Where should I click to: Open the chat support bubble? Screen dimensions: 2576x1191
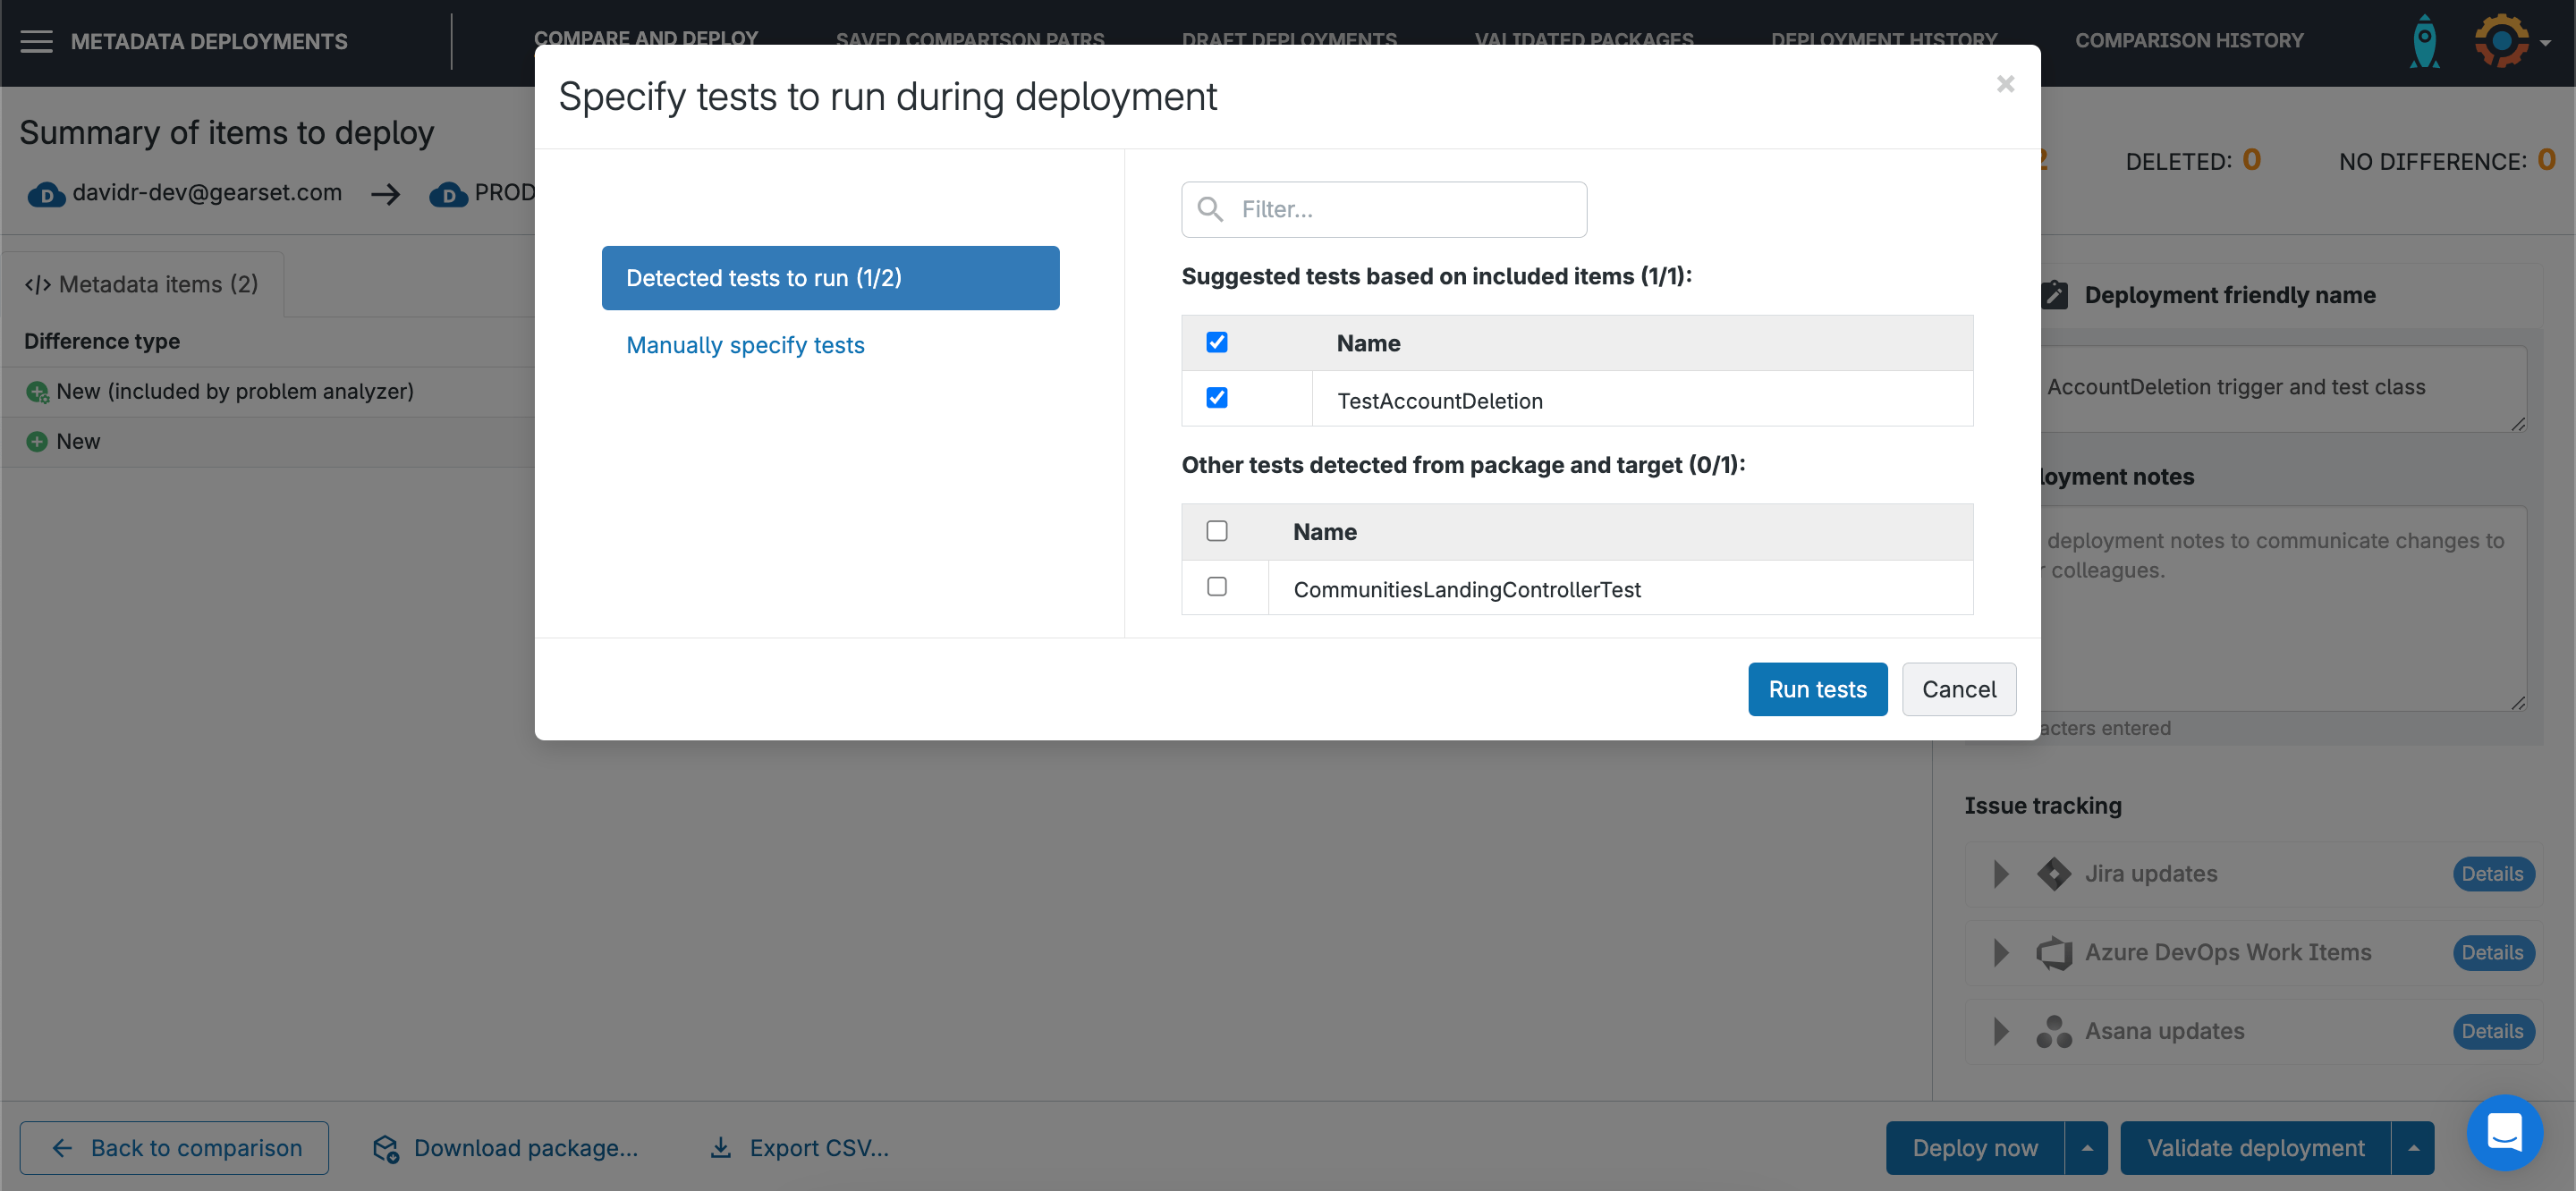pos(2504,1132)
